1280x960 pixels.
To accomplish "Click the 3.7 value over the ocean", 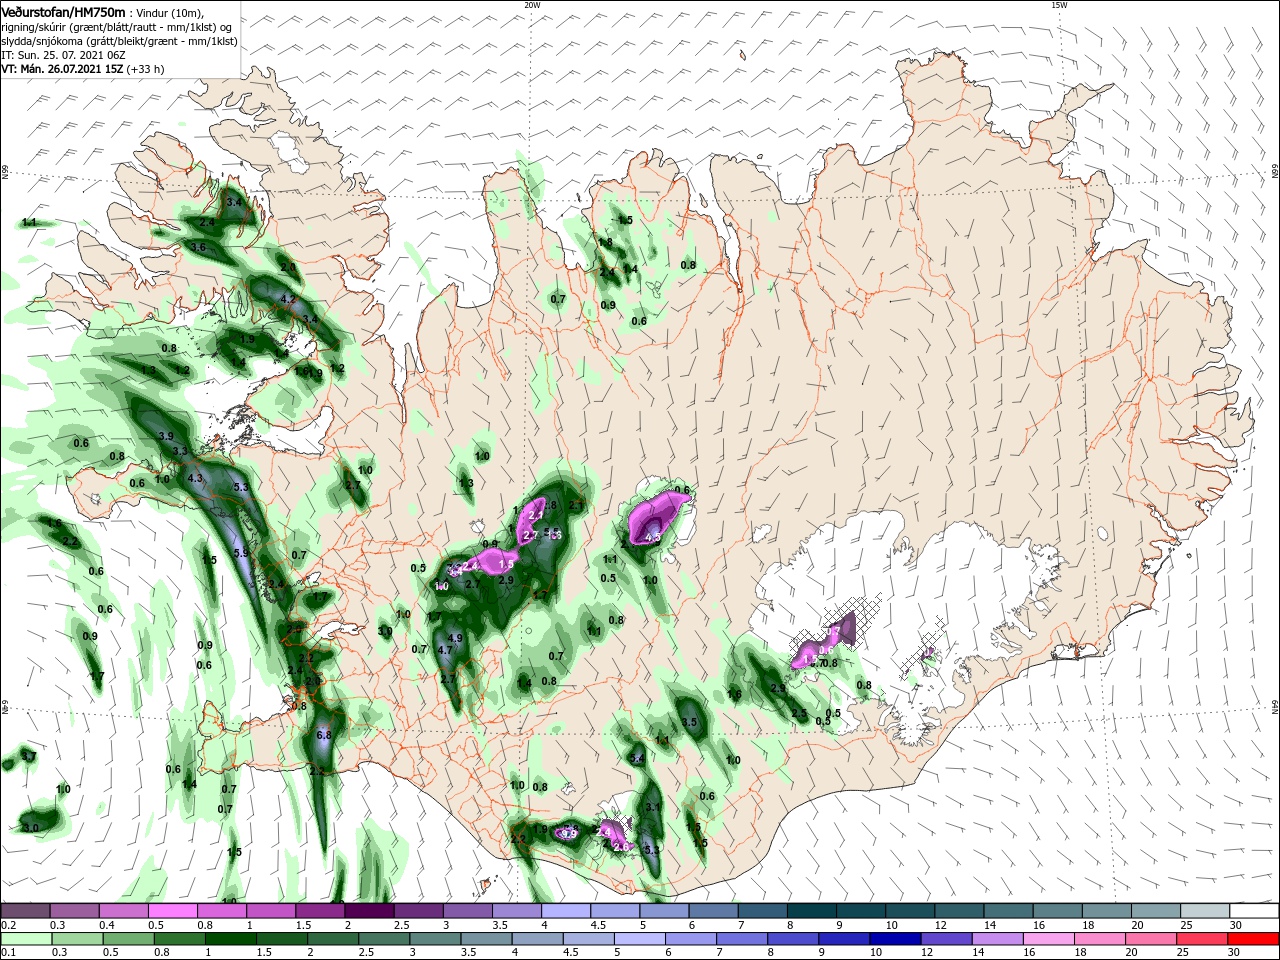I will click(29, 756).
